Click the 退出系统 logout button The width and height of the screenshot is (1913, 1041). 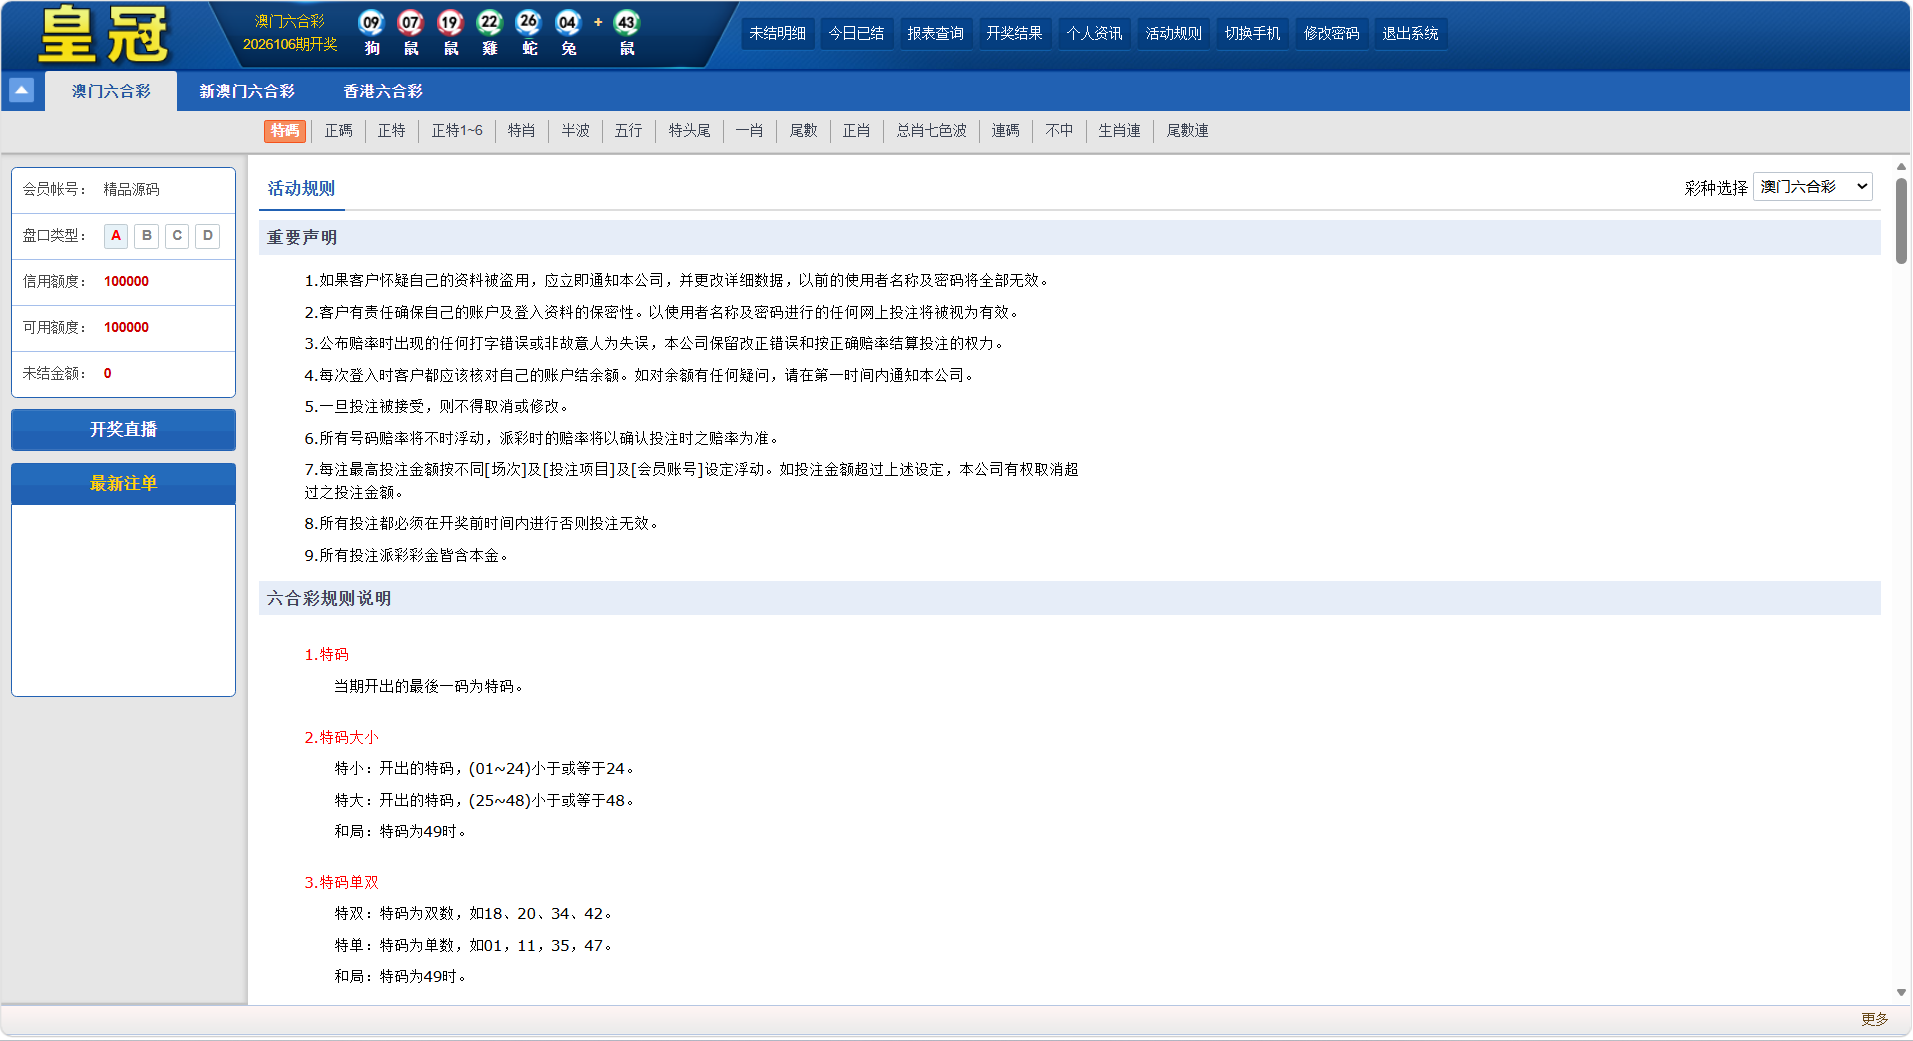[1410, 34]
